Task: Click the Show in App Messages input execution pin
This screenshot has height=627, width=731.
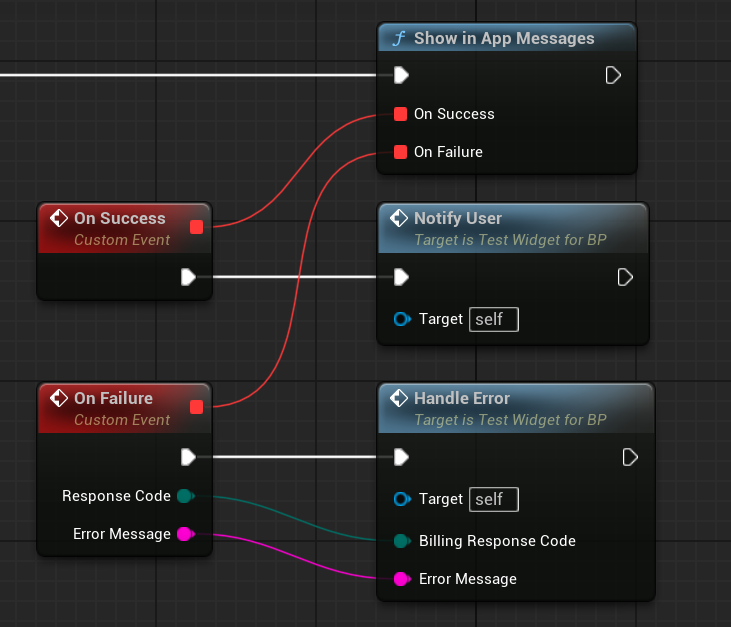Action: [401, 75]
